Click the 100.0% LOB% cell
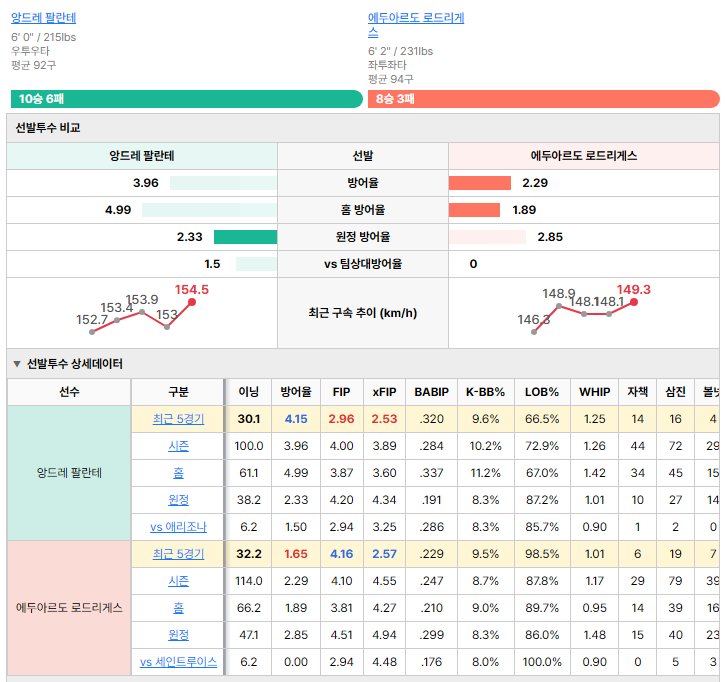This screenshot has width=726, height=682. 542,662
